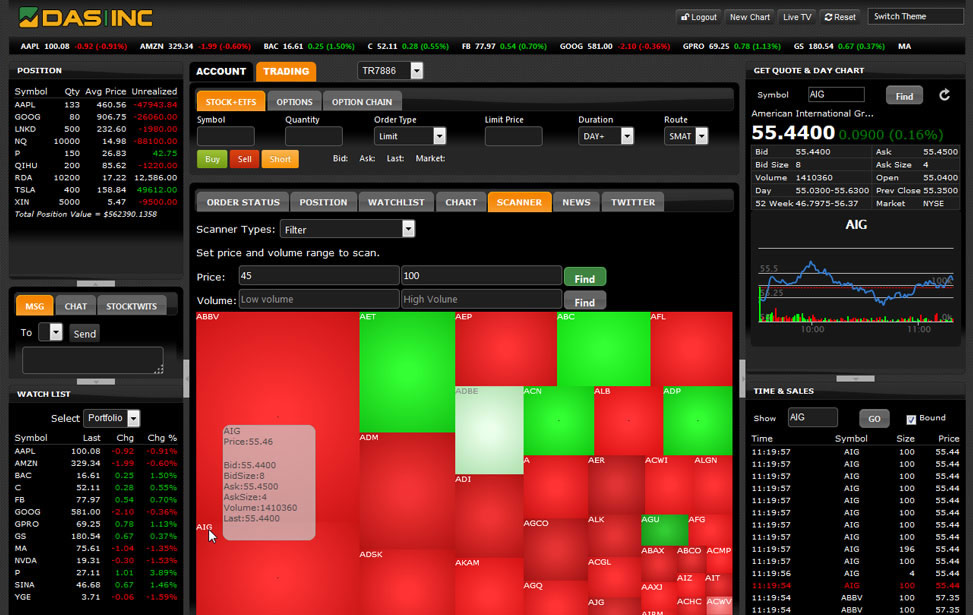Click the Quantity input field
The width and height of the screenshot is (973, 615).
pyautogui.click(x=314, y=136)
